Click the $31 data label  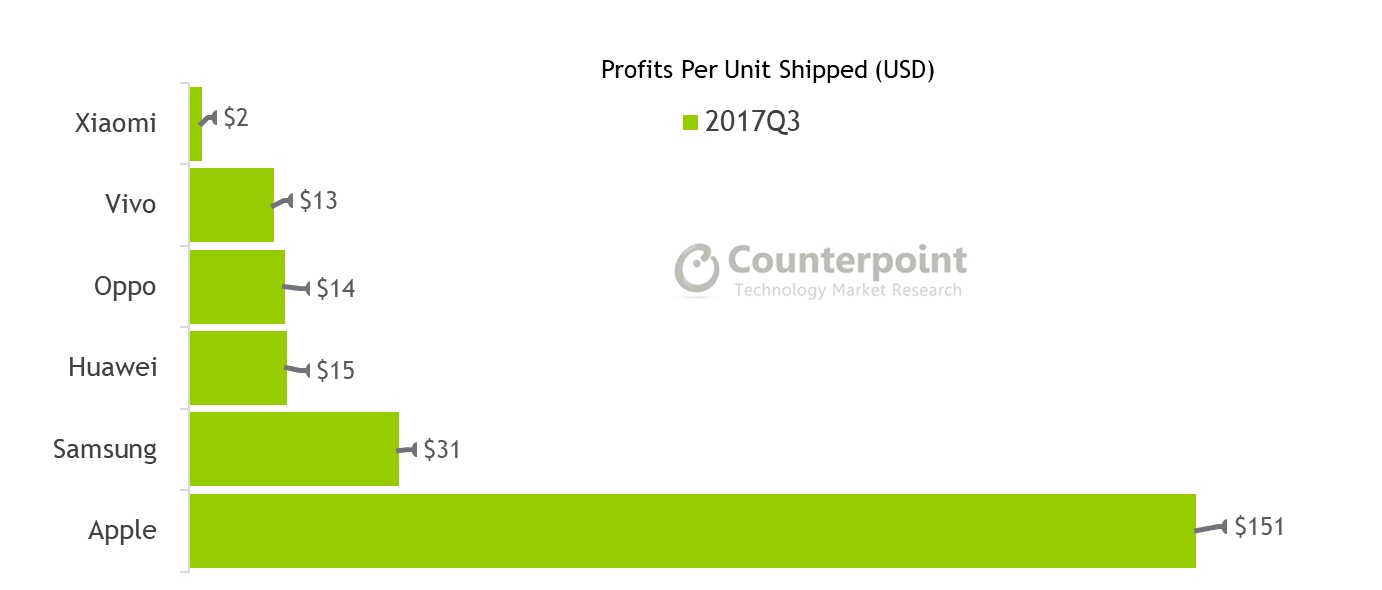click(x=441, y=450)
